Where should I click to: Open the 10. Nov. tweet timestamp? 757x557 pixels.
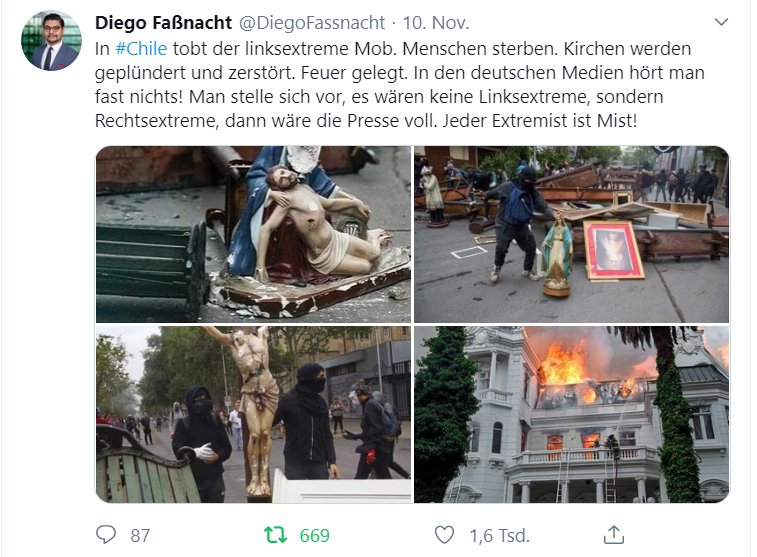(436, 23)
